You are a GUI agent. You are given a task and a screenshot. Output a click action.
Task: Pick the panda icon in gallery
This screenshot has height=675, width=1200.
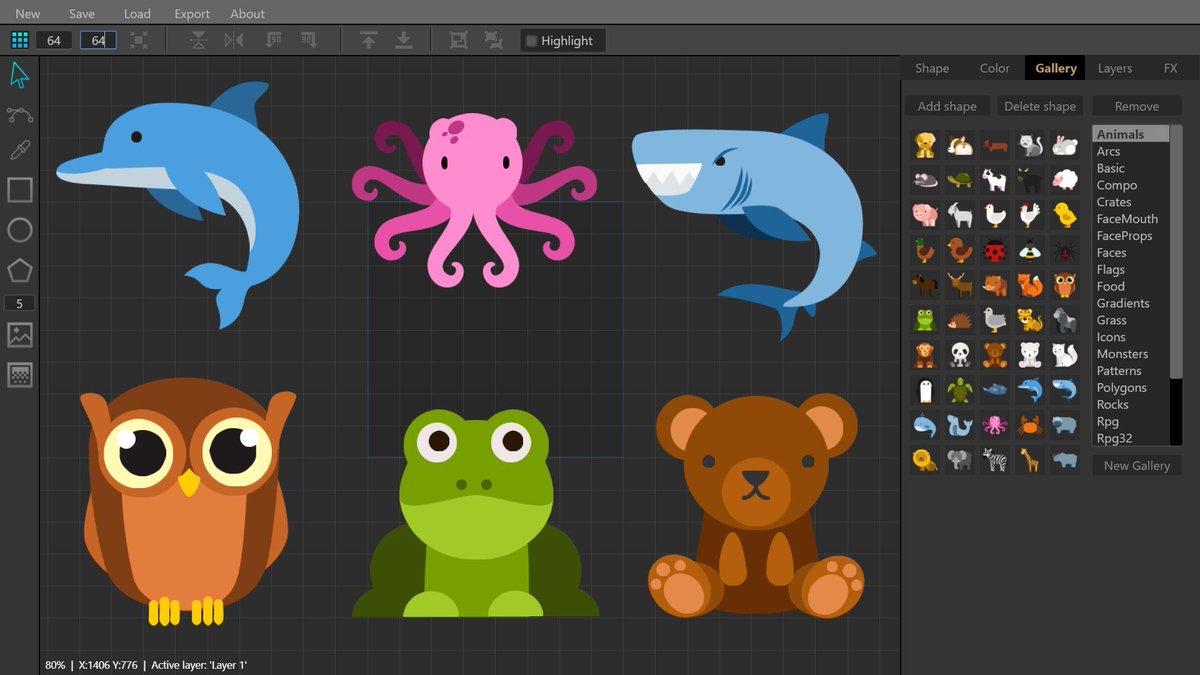960,355
